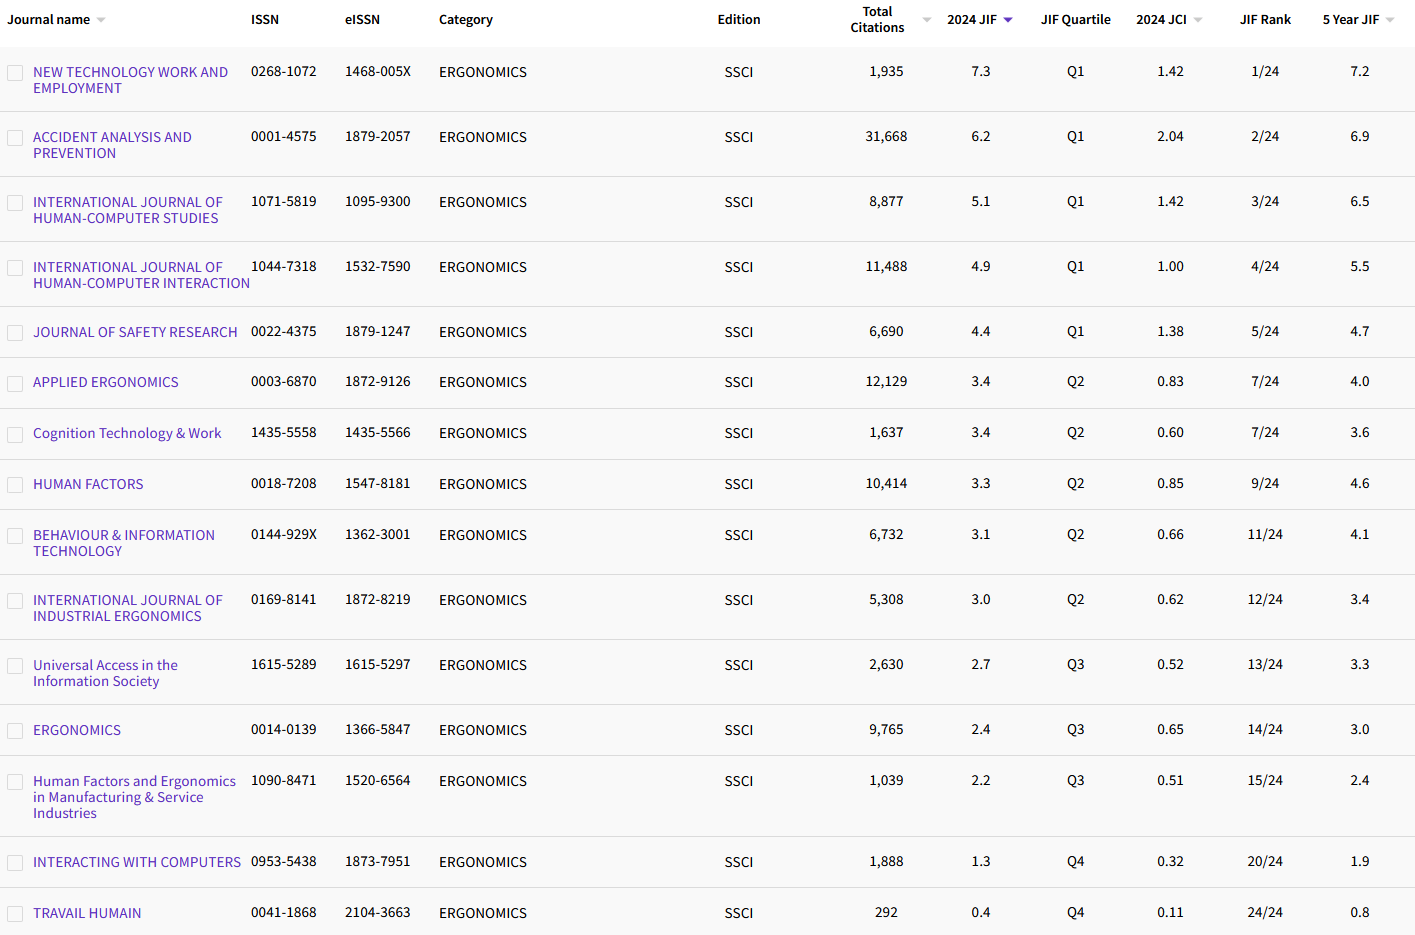Screen dimensions: 1415x935
Task: Open Human Factors and Ergonomics in Manufacturing link
Action: (x=134, y=797)
